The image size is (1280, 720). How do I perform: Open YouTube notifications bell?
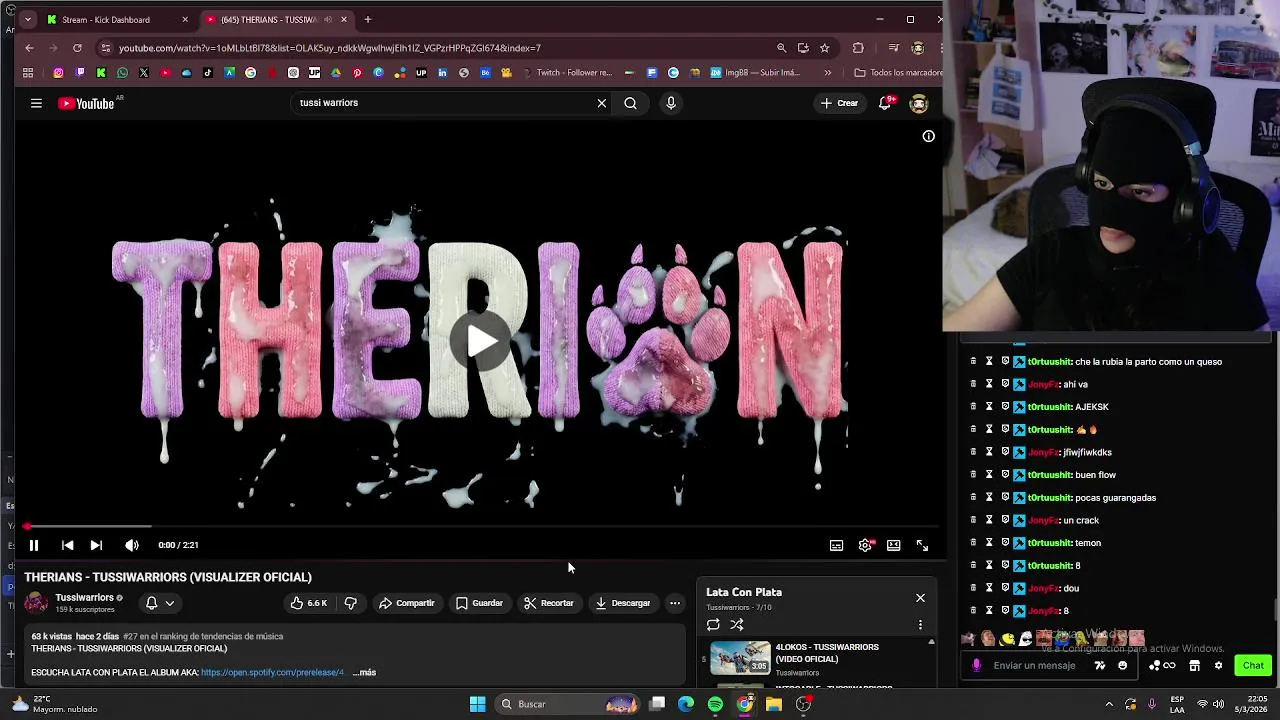click(885, 103)
